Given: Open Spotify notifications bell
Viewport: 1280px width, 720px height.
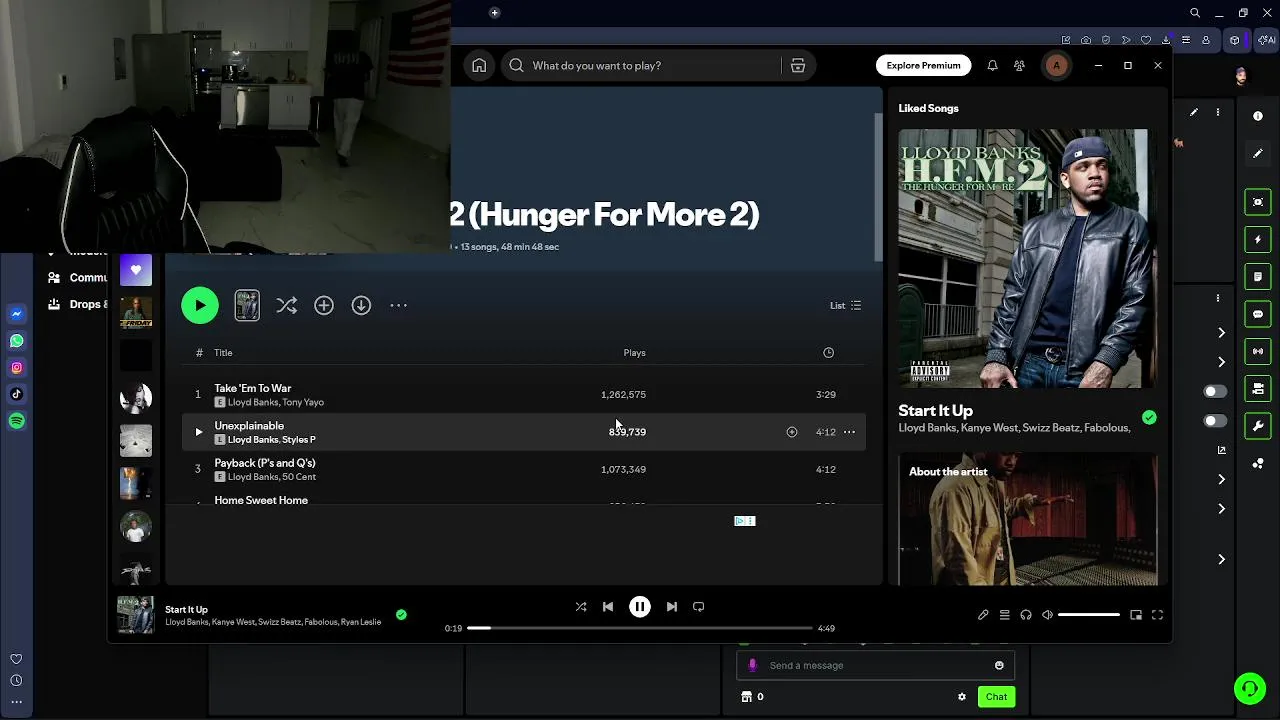Looking at the screenshot, I should point(992,65).
